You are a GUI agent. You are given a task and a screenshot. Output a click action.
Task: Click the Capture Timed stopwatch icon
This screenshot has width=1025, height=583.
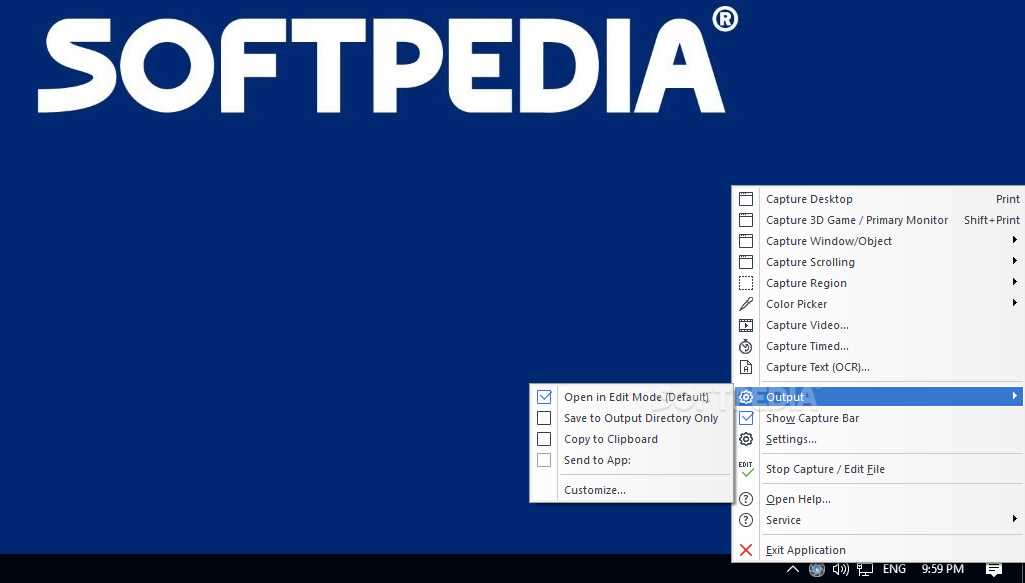click(745, 346)
